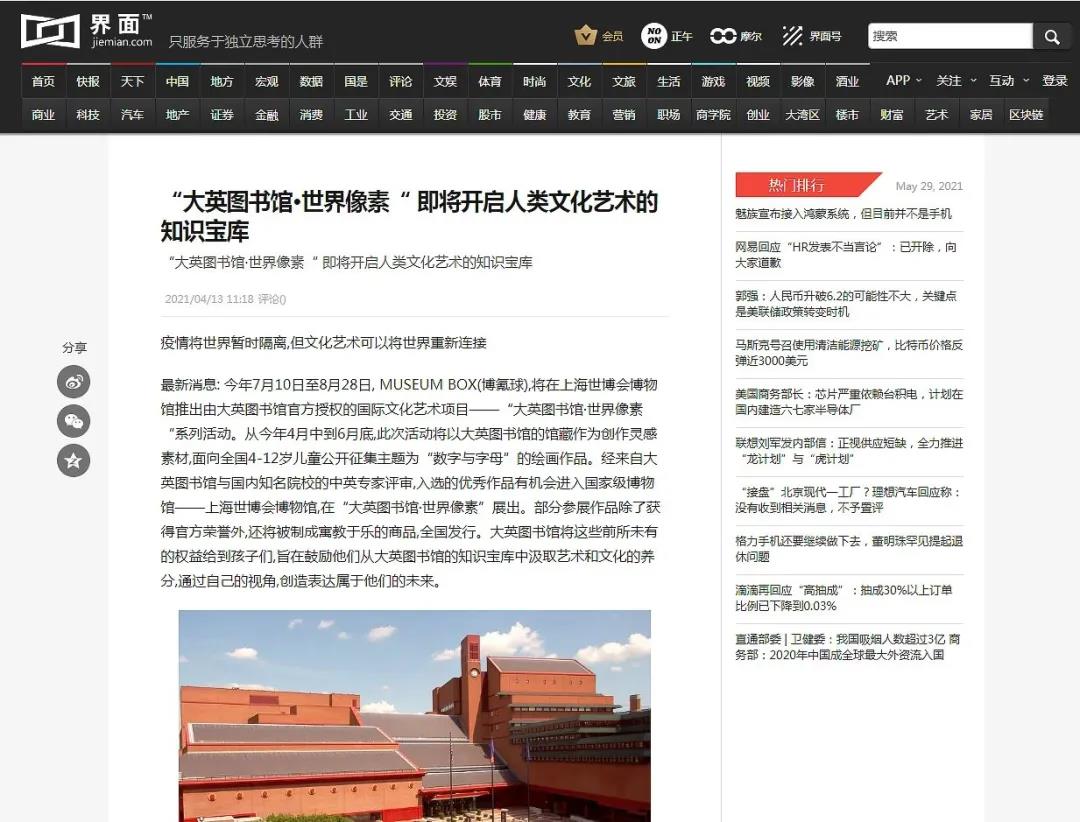Open the 马斯克 比特币 headline

pyautogui.click(x=849, y=353)
